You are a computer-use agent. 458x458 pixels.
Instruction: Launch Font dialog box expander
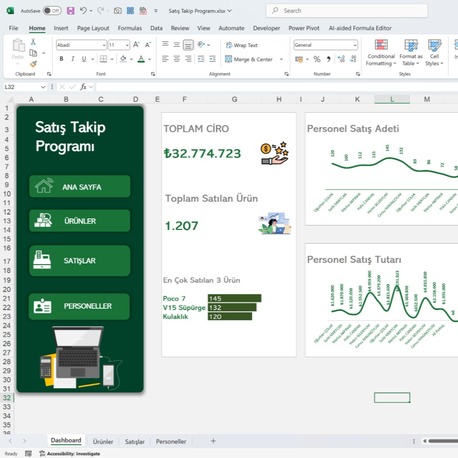pyautogui.click(x=153, y=74)
